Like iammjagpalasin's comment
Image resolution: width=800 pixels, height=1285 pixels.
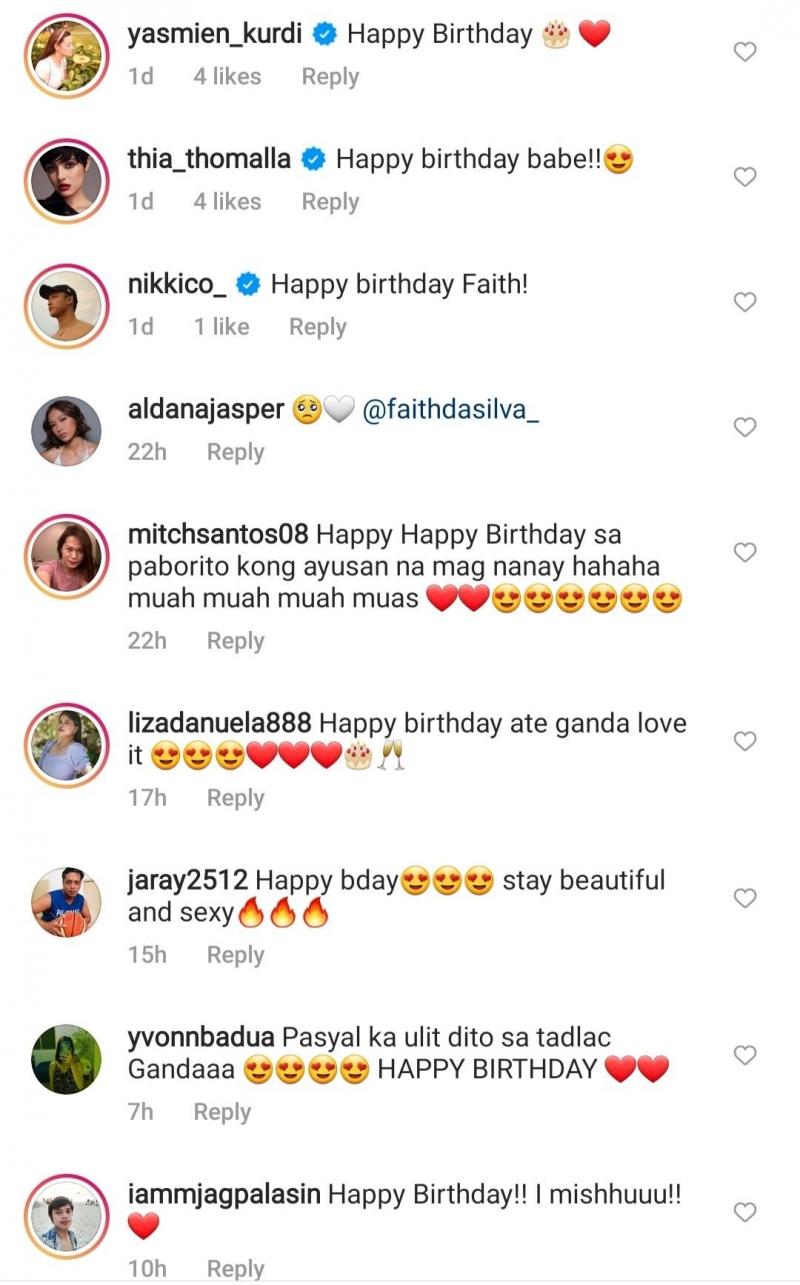[x=745, y=1212]
